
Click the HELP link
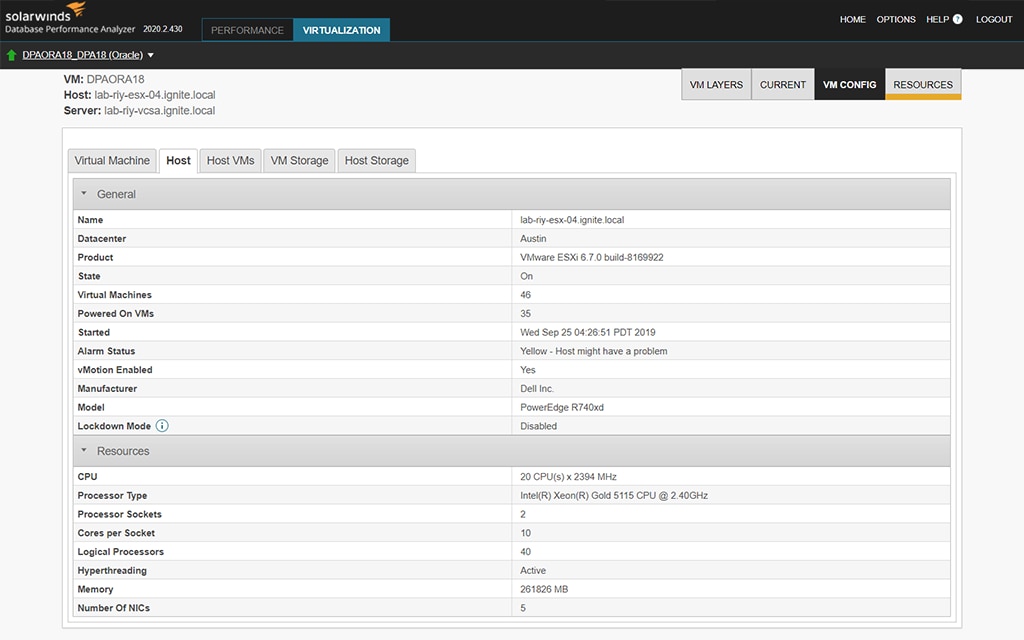[x=937, y=19]
